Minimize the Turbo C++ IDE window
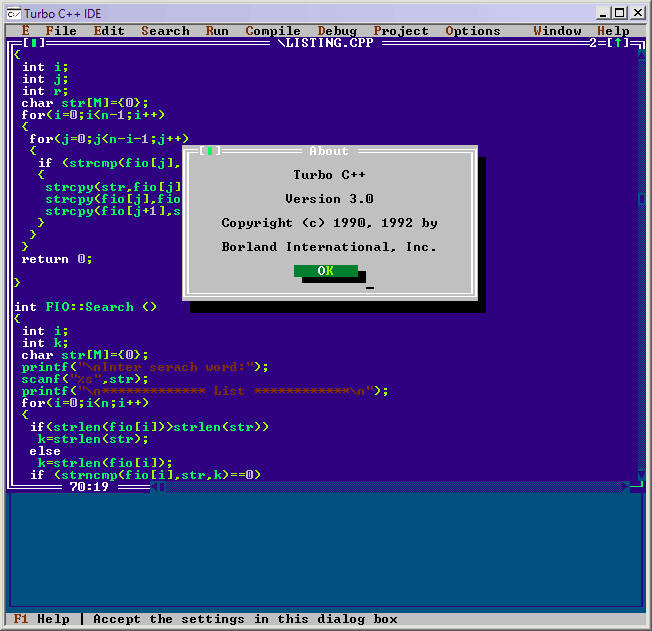Screen dimensions: 652x631 (603, 13)
